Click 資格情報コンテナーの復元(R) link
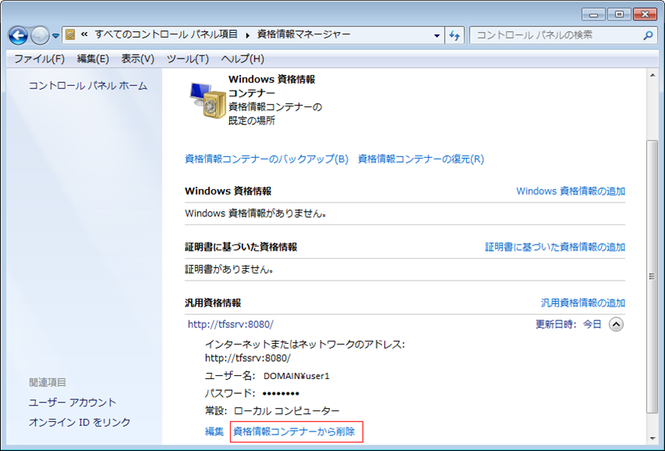 click(x=421, y=159)
